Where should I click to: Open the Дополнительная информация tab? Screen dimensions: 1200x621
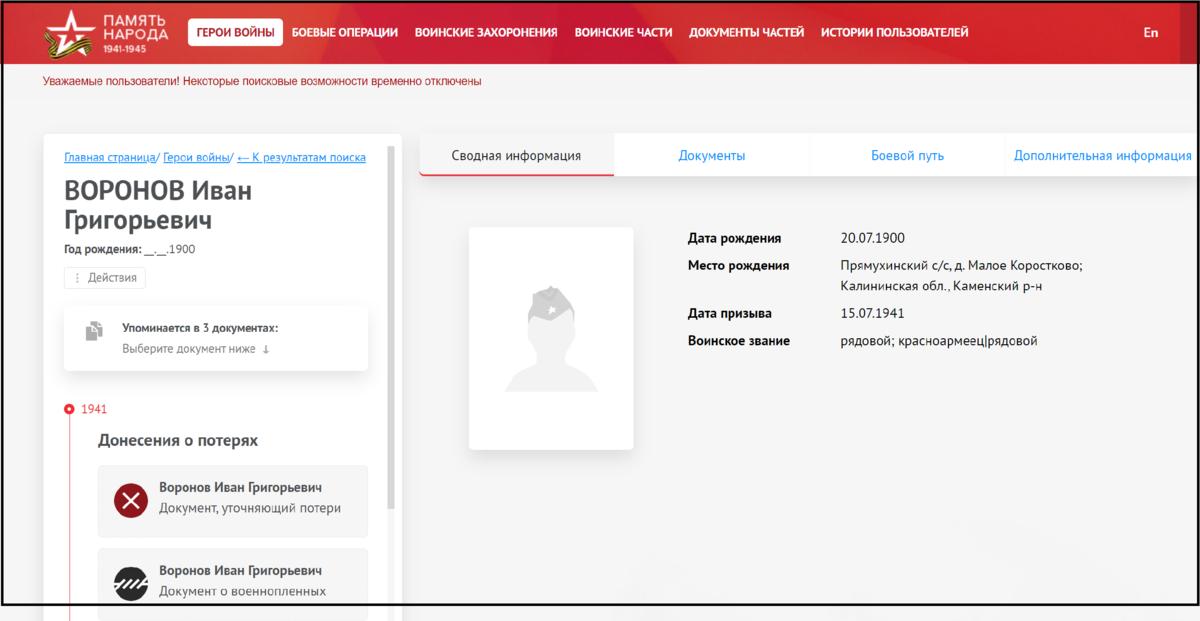[1100, 155]
